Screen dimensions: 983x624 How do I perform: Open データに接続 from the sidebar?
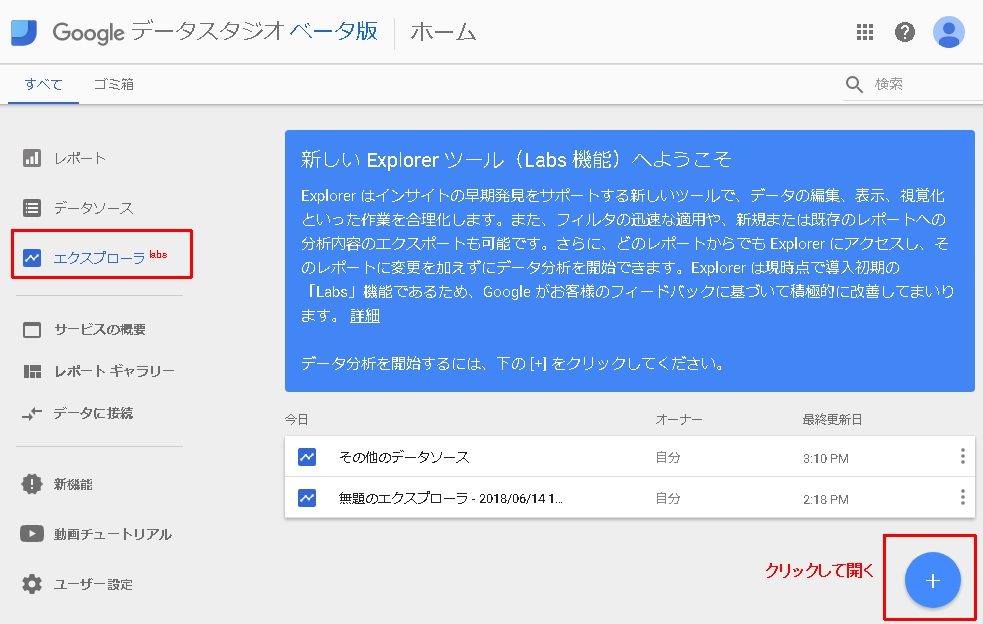click(x=93, y=413)
